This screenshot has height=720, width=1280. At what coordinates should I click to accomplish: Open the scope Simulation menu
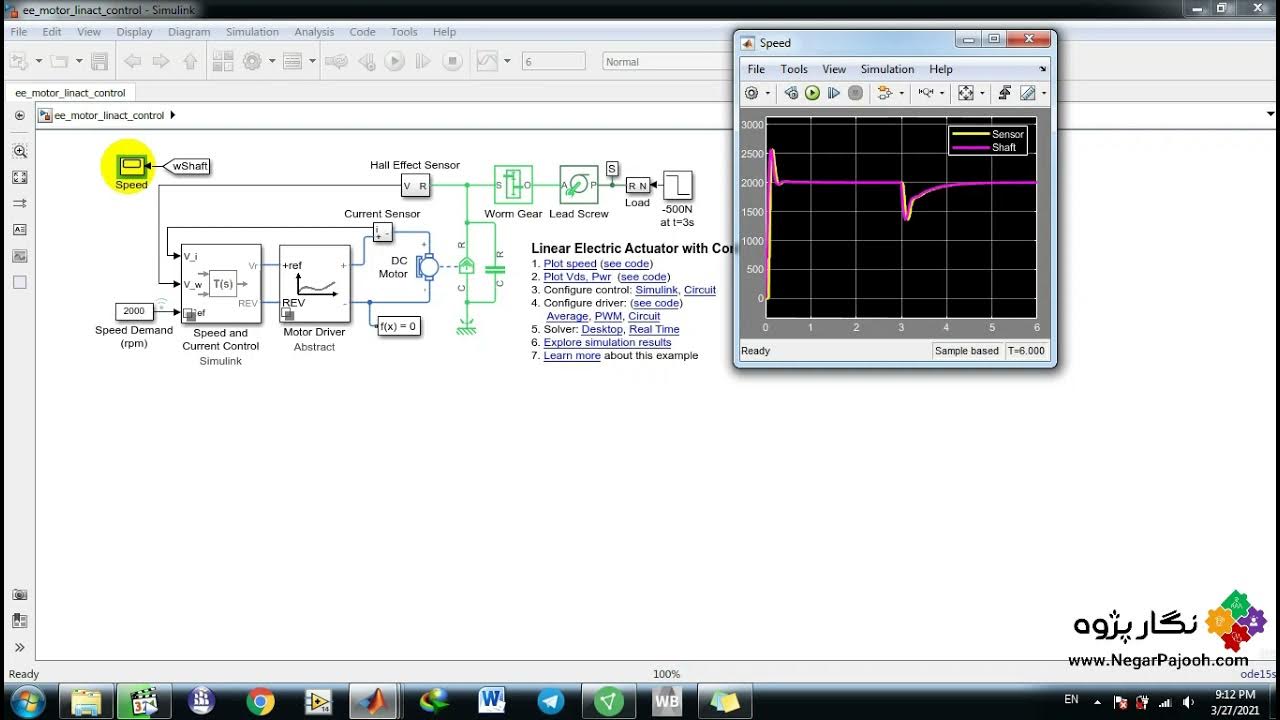[x=887, y=69]
